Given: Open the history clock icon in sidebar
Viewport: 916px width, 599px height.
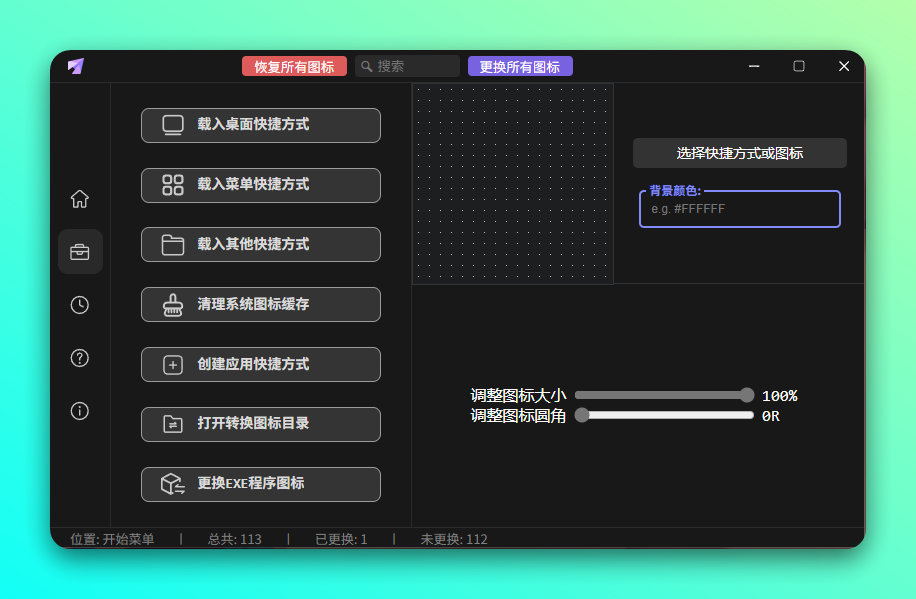Looking at the screenshot, I should point(79,304).
